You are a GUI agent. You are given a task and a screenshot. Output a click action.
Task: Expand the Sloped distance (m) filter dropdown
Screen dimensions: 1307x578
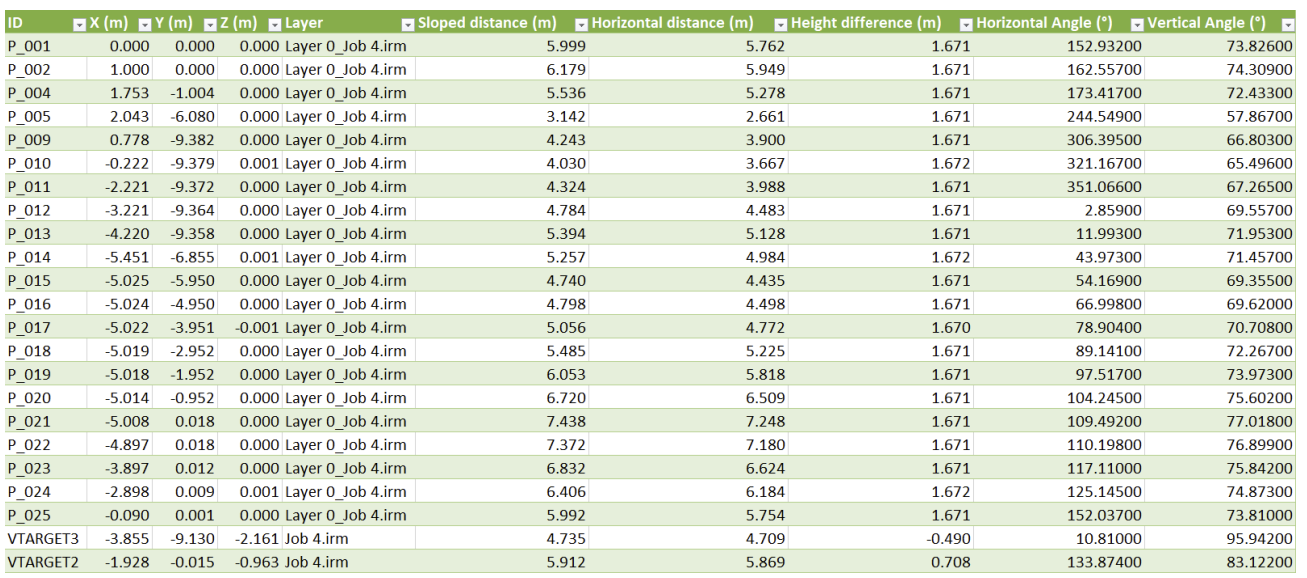coord(581,23)
